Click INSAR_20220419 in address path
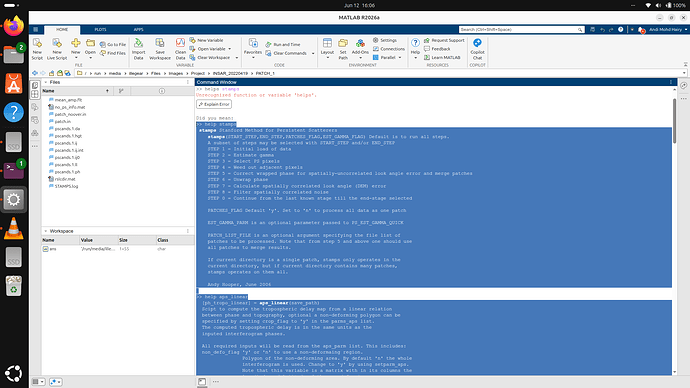Image resolution: width=690 pixels, height=388 pixels. 230,73
